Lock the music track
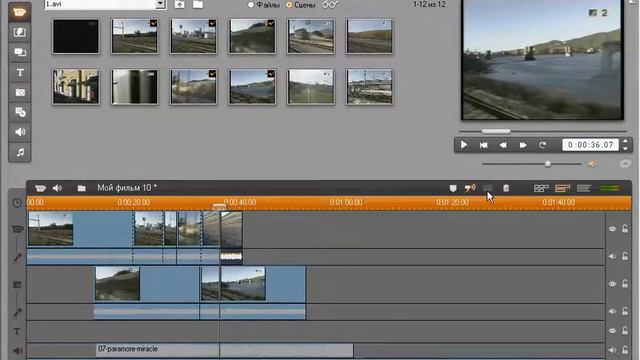This screenshot has height=360, width=640. click(625, 350)
